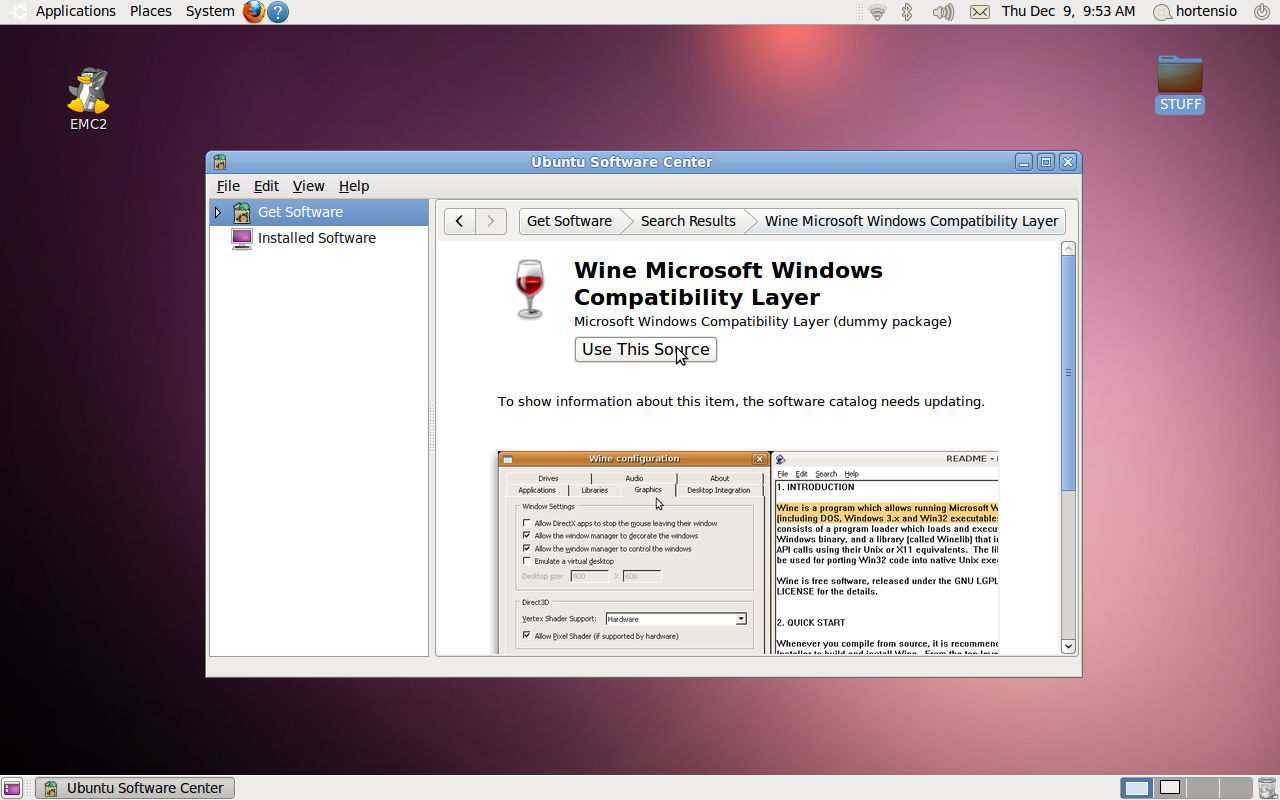Image resolution: width=1280 pixels, height=800 pixels.
Task: Click the Bluetooth icon in top panel
Action: click(908, 12)
